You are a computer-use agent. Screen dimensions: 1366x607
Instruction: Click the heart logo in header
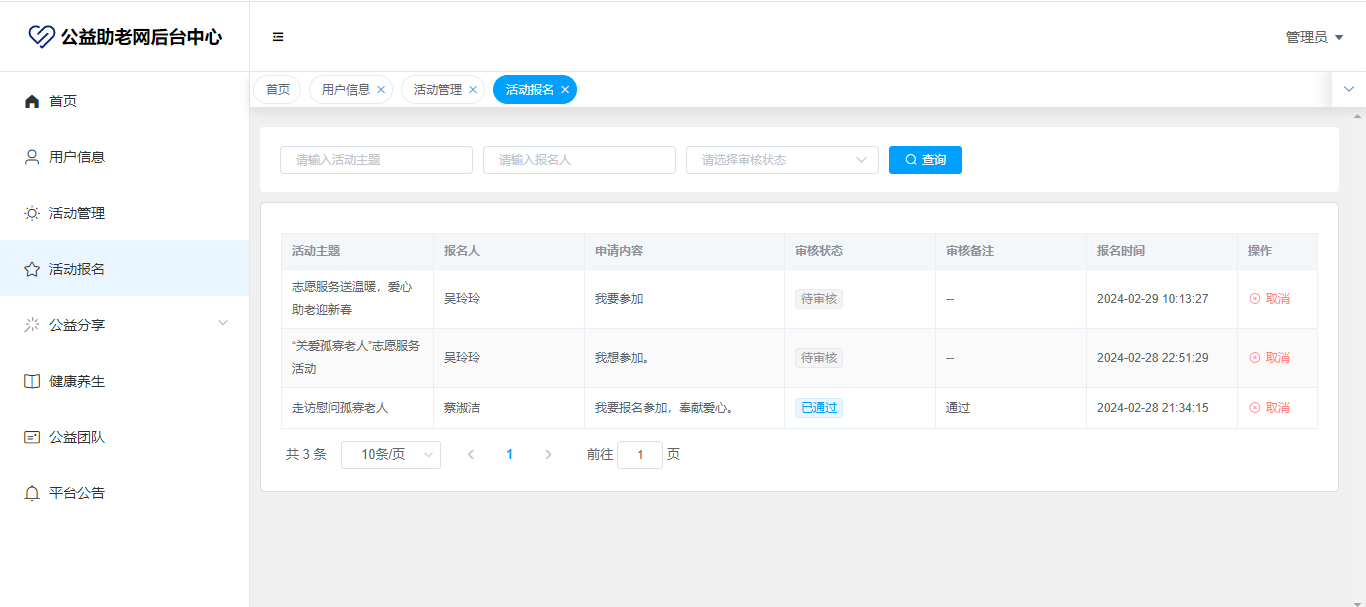click(x=41, y=37)
